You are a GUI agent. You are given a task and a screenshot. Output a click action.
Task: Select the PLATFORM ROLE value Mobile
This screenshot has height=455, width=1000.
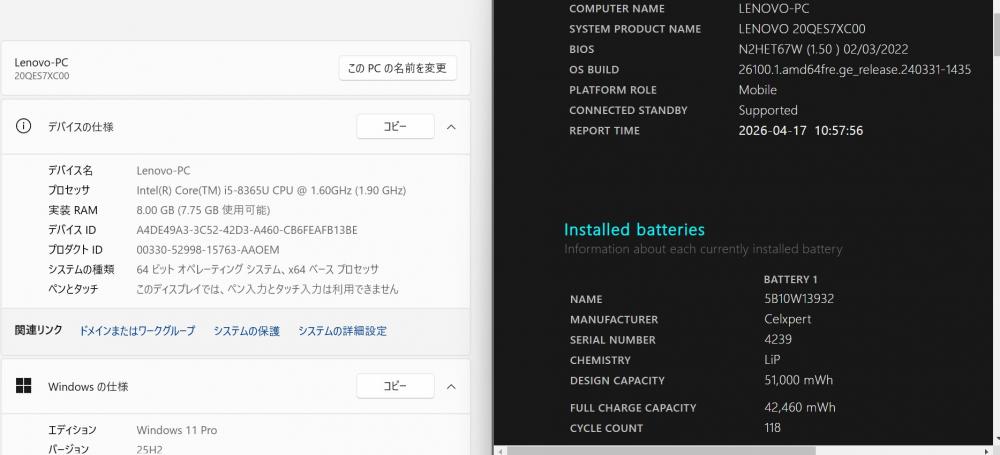pyautogui.click(x=758, y=90)
